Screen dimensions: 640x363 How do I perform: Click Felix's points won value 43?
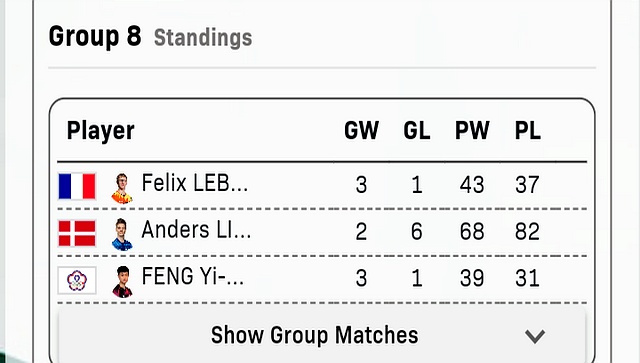point(472,185)
